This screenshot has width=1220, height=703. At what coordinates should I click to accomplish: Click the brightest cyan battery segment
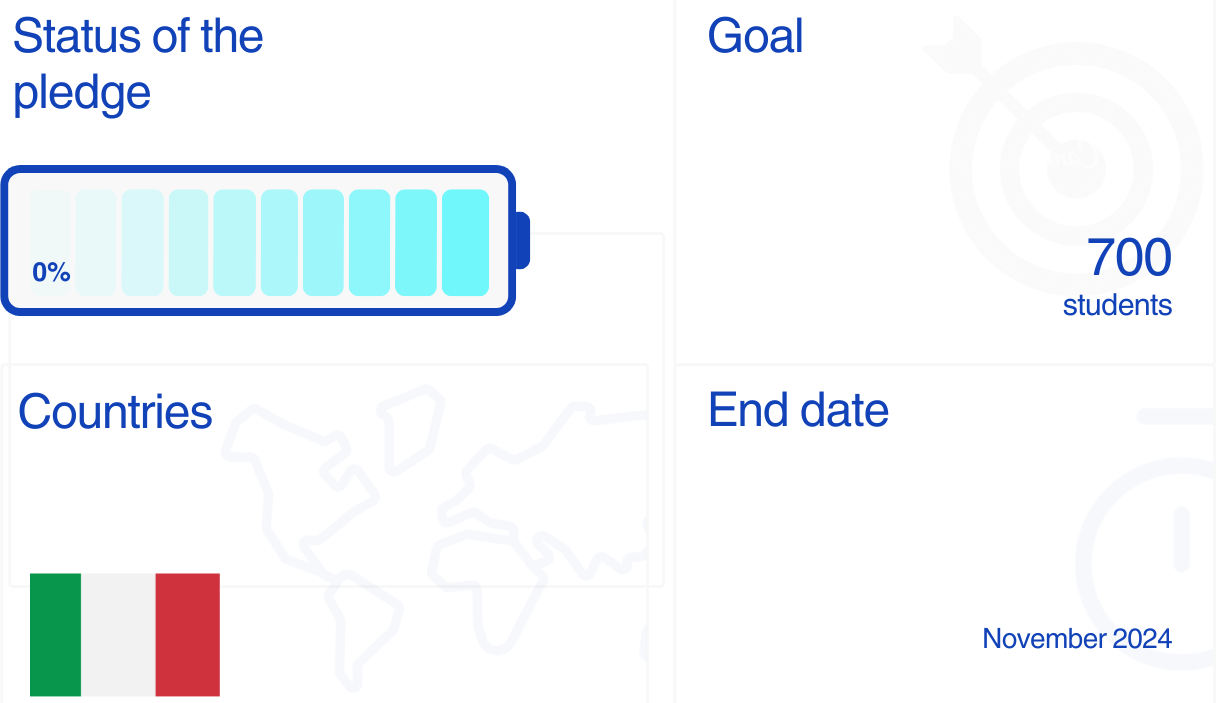[465, 242]
